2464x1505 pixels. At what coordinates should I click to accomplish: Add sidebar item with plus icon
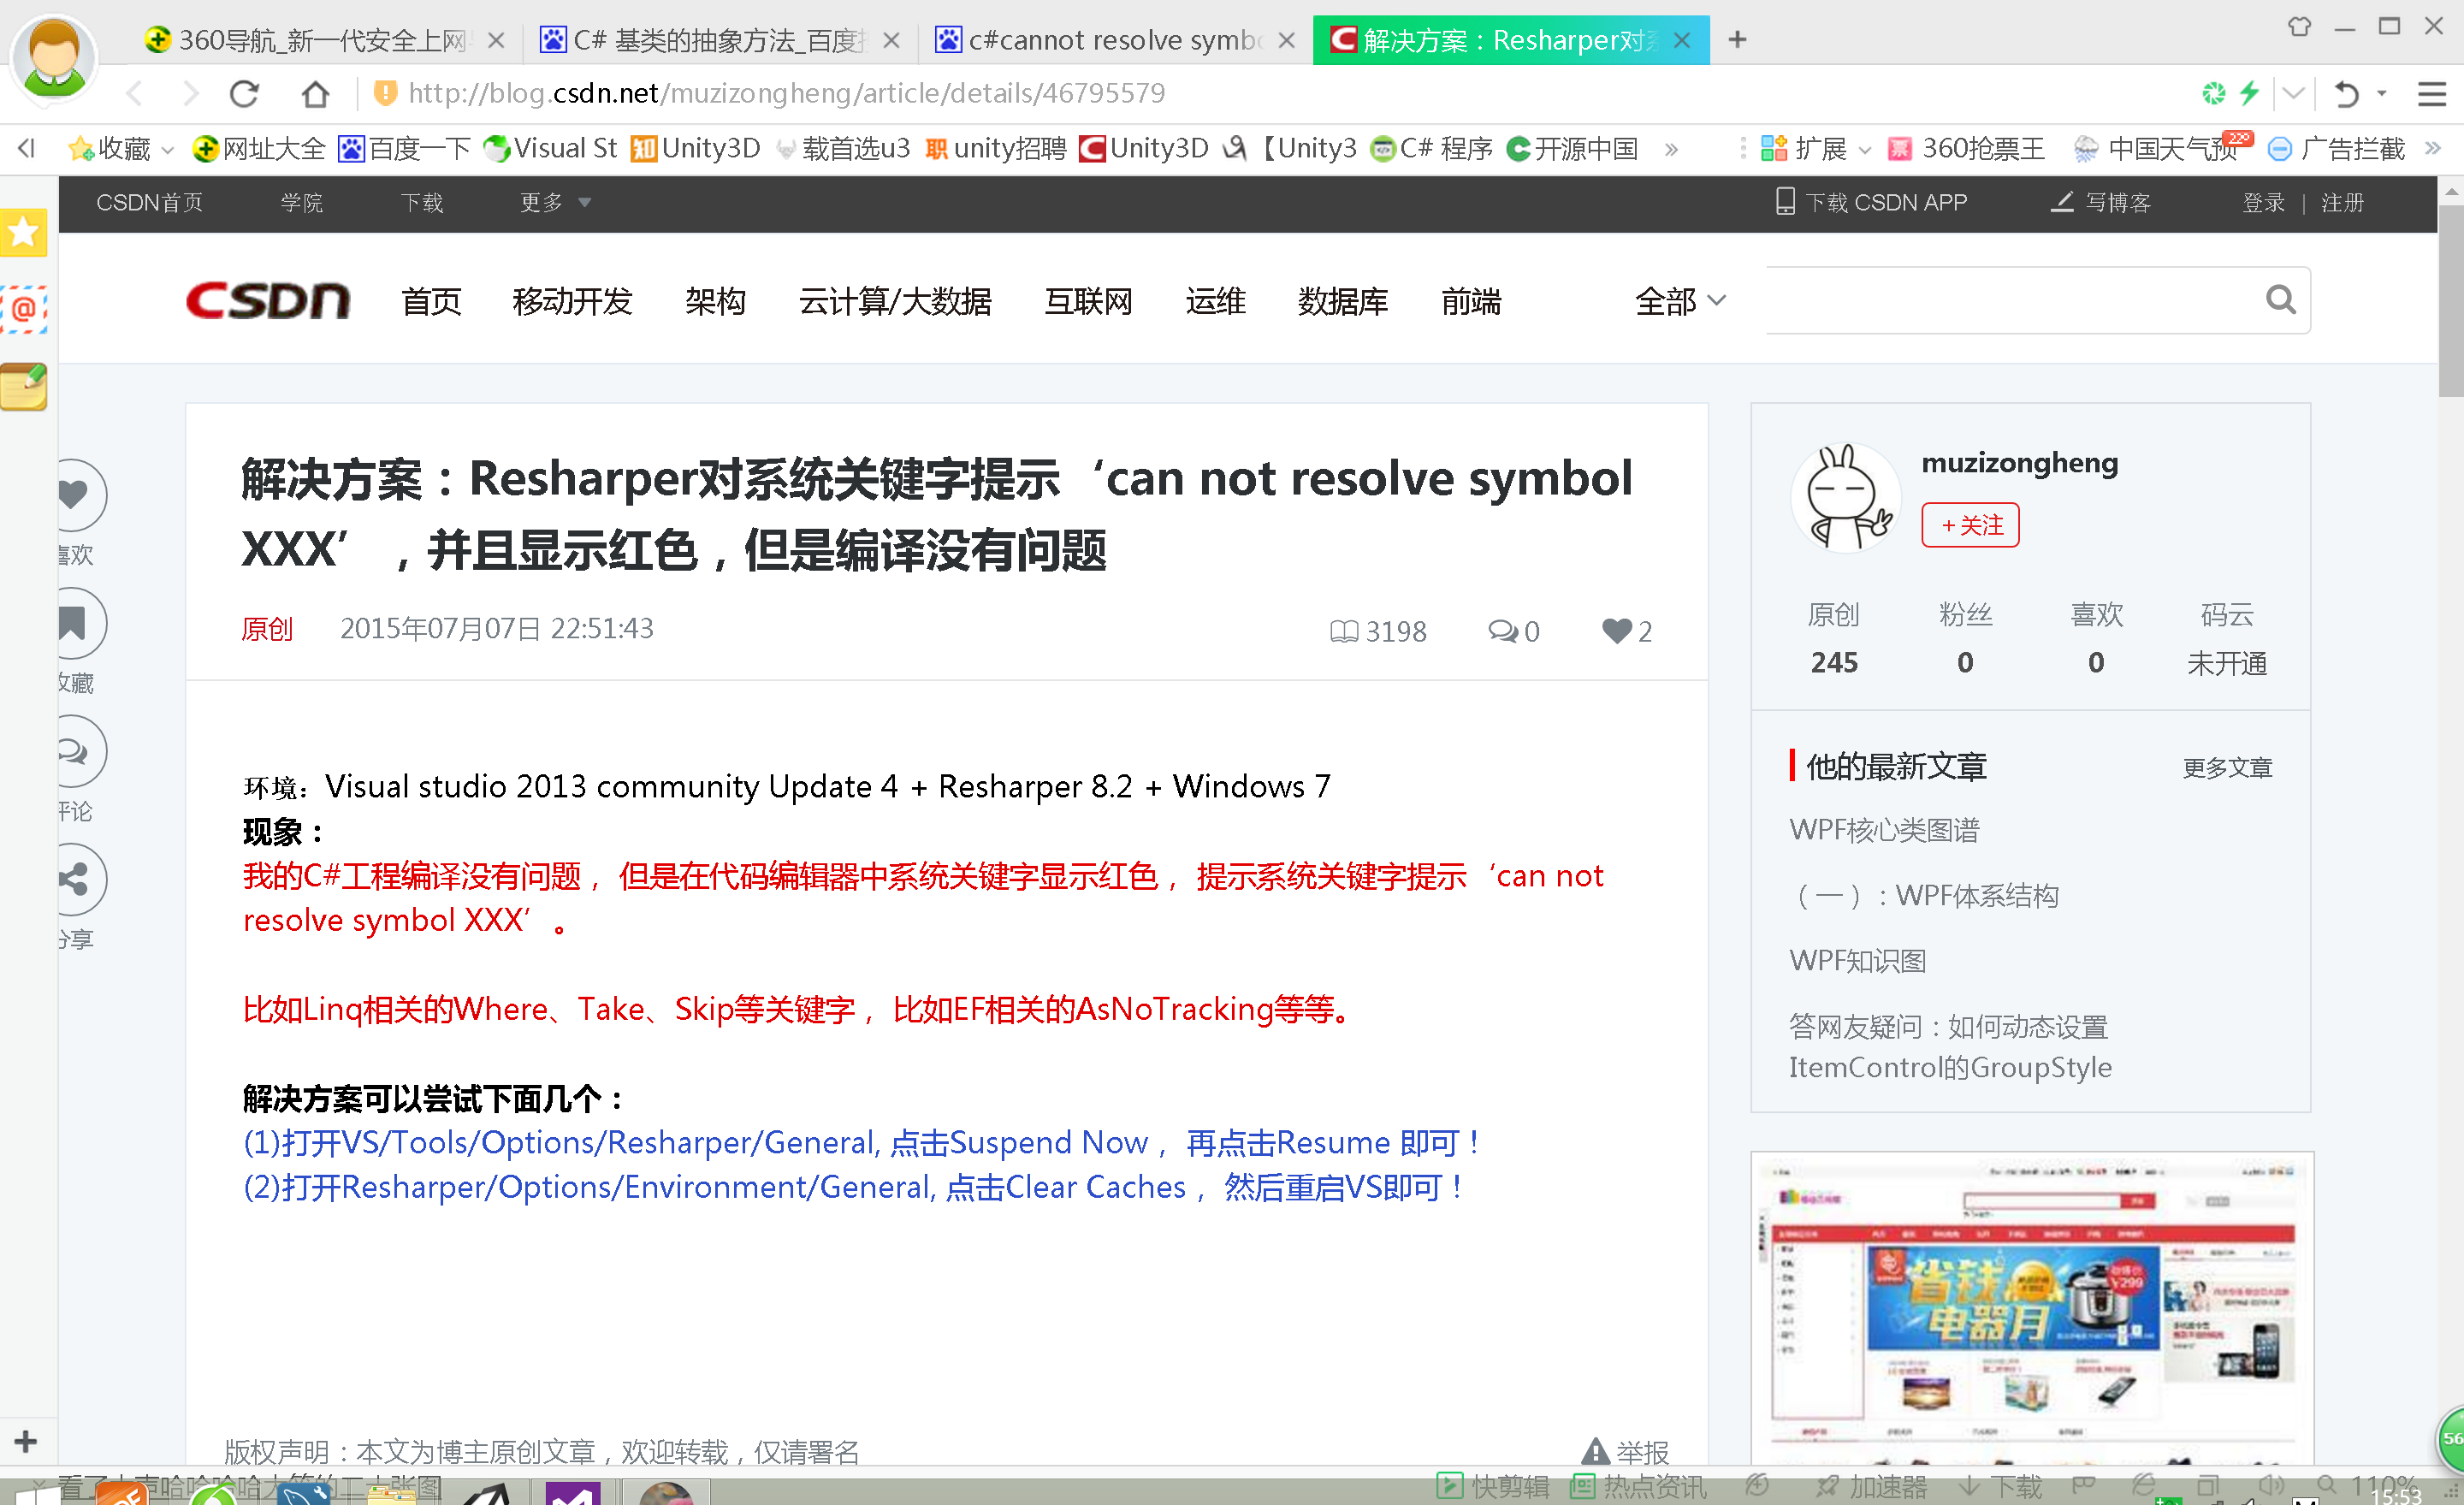[x=25, y=1441]
